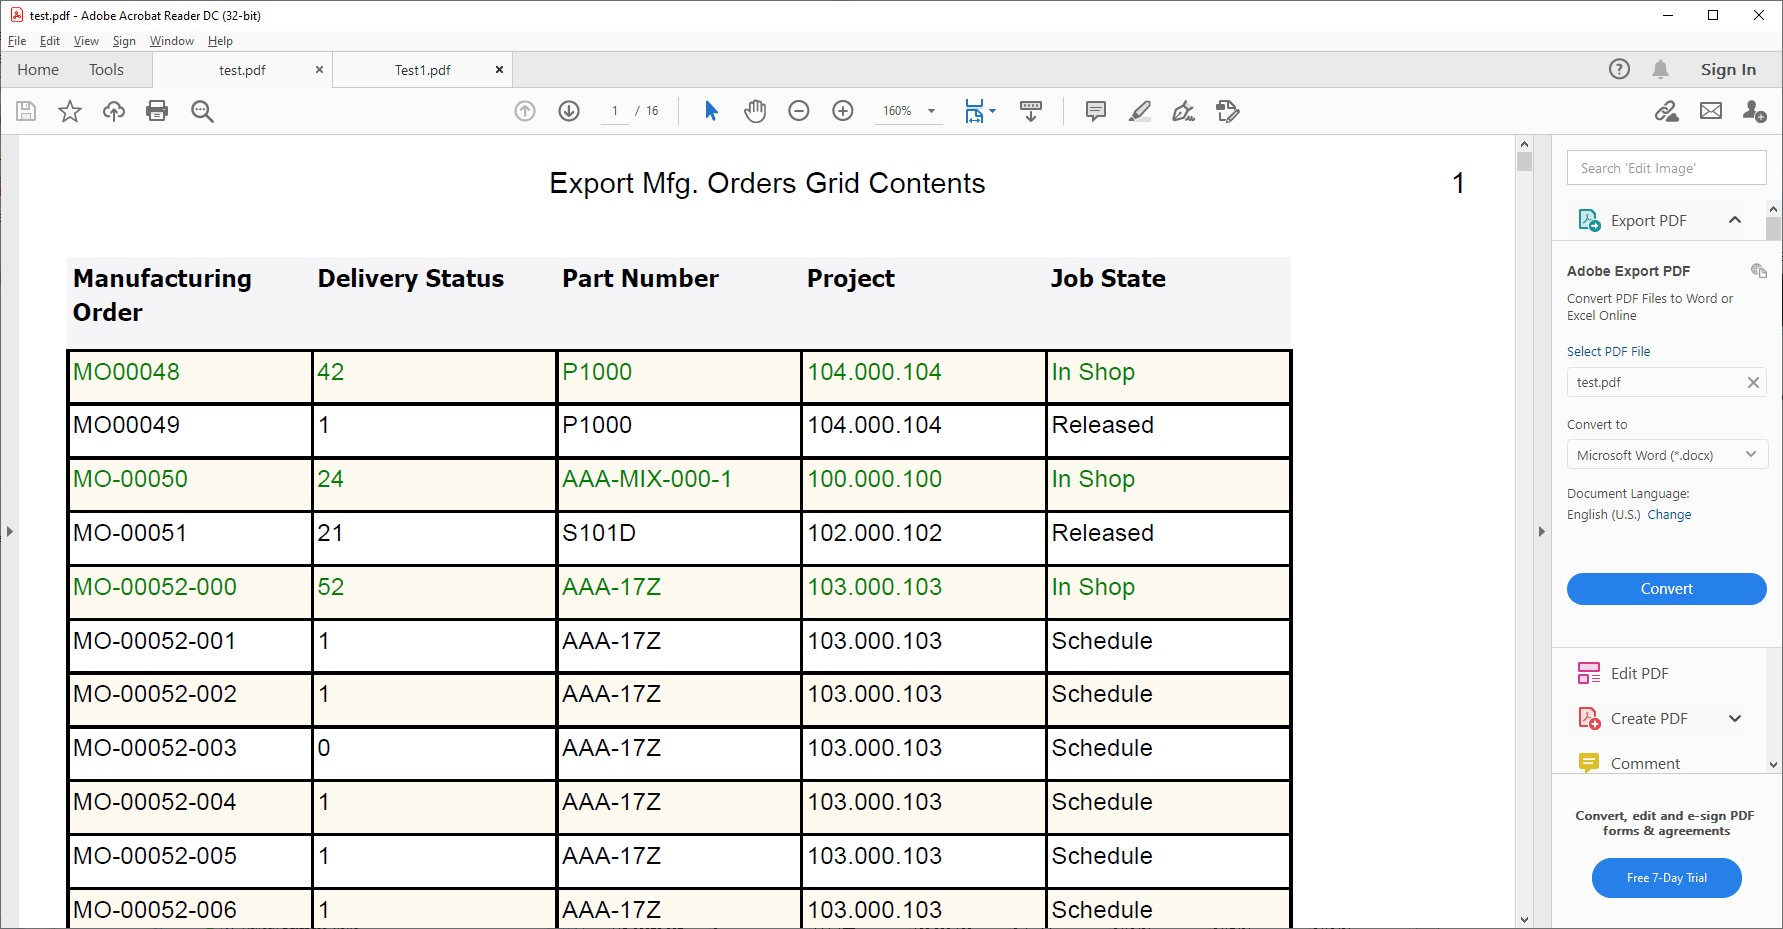Viewport: 1783px width, 929px height.
Task: Click the Stamp tool icon
Action: (1228, 111)
